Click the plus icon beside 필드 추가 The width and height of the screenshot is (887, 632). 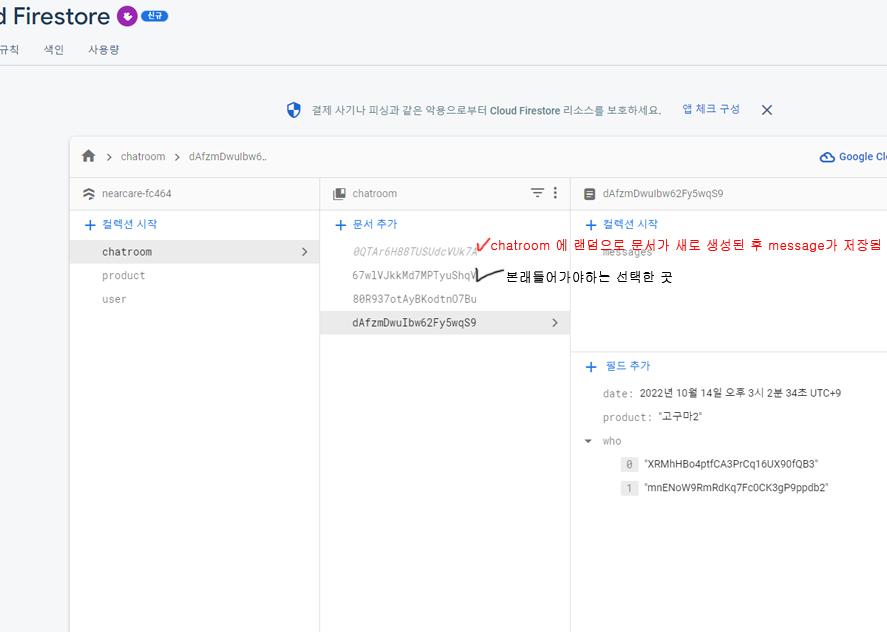[x=591, y=367]
